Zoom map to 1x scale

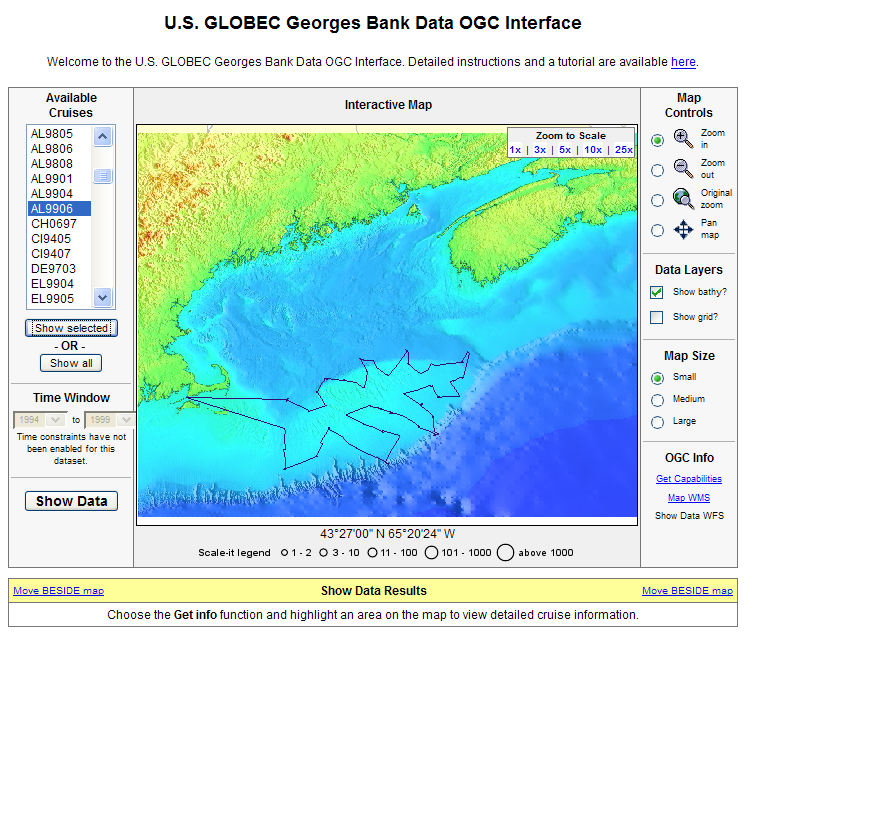click(515, 150)
